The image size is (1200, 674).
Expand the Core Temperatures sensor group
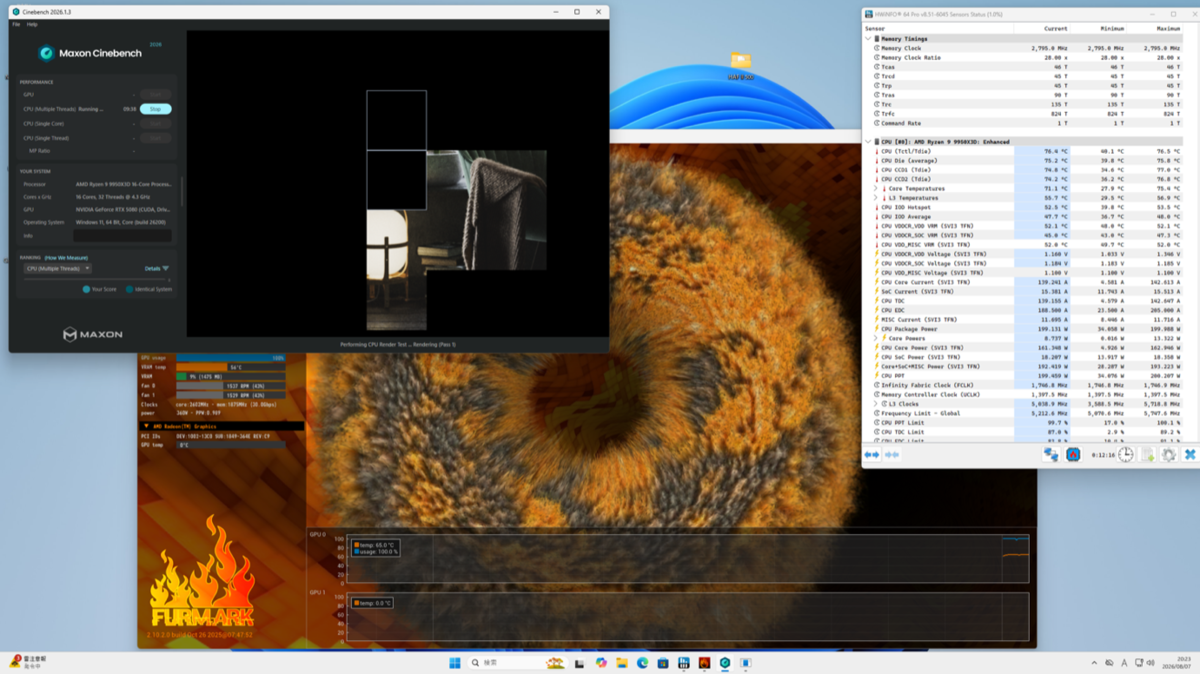click(876, 188)
